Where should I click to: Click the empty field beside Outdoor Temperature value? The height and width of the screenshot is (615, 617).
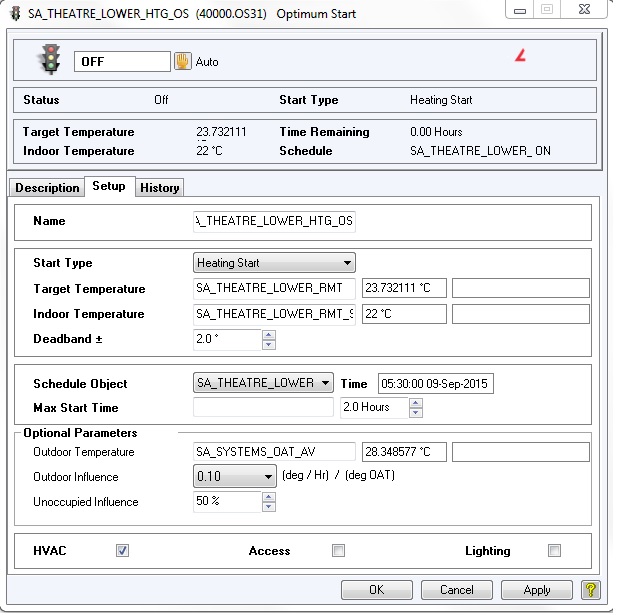coord(521,451)
